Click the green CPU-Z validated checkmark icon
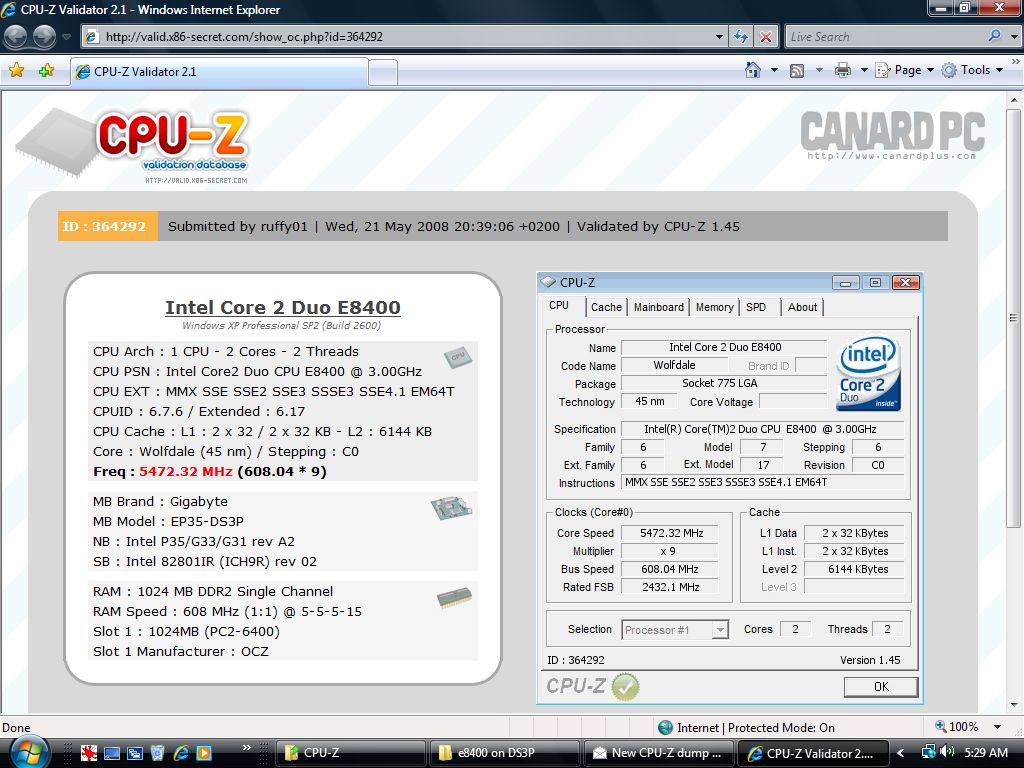 [626, 686]
